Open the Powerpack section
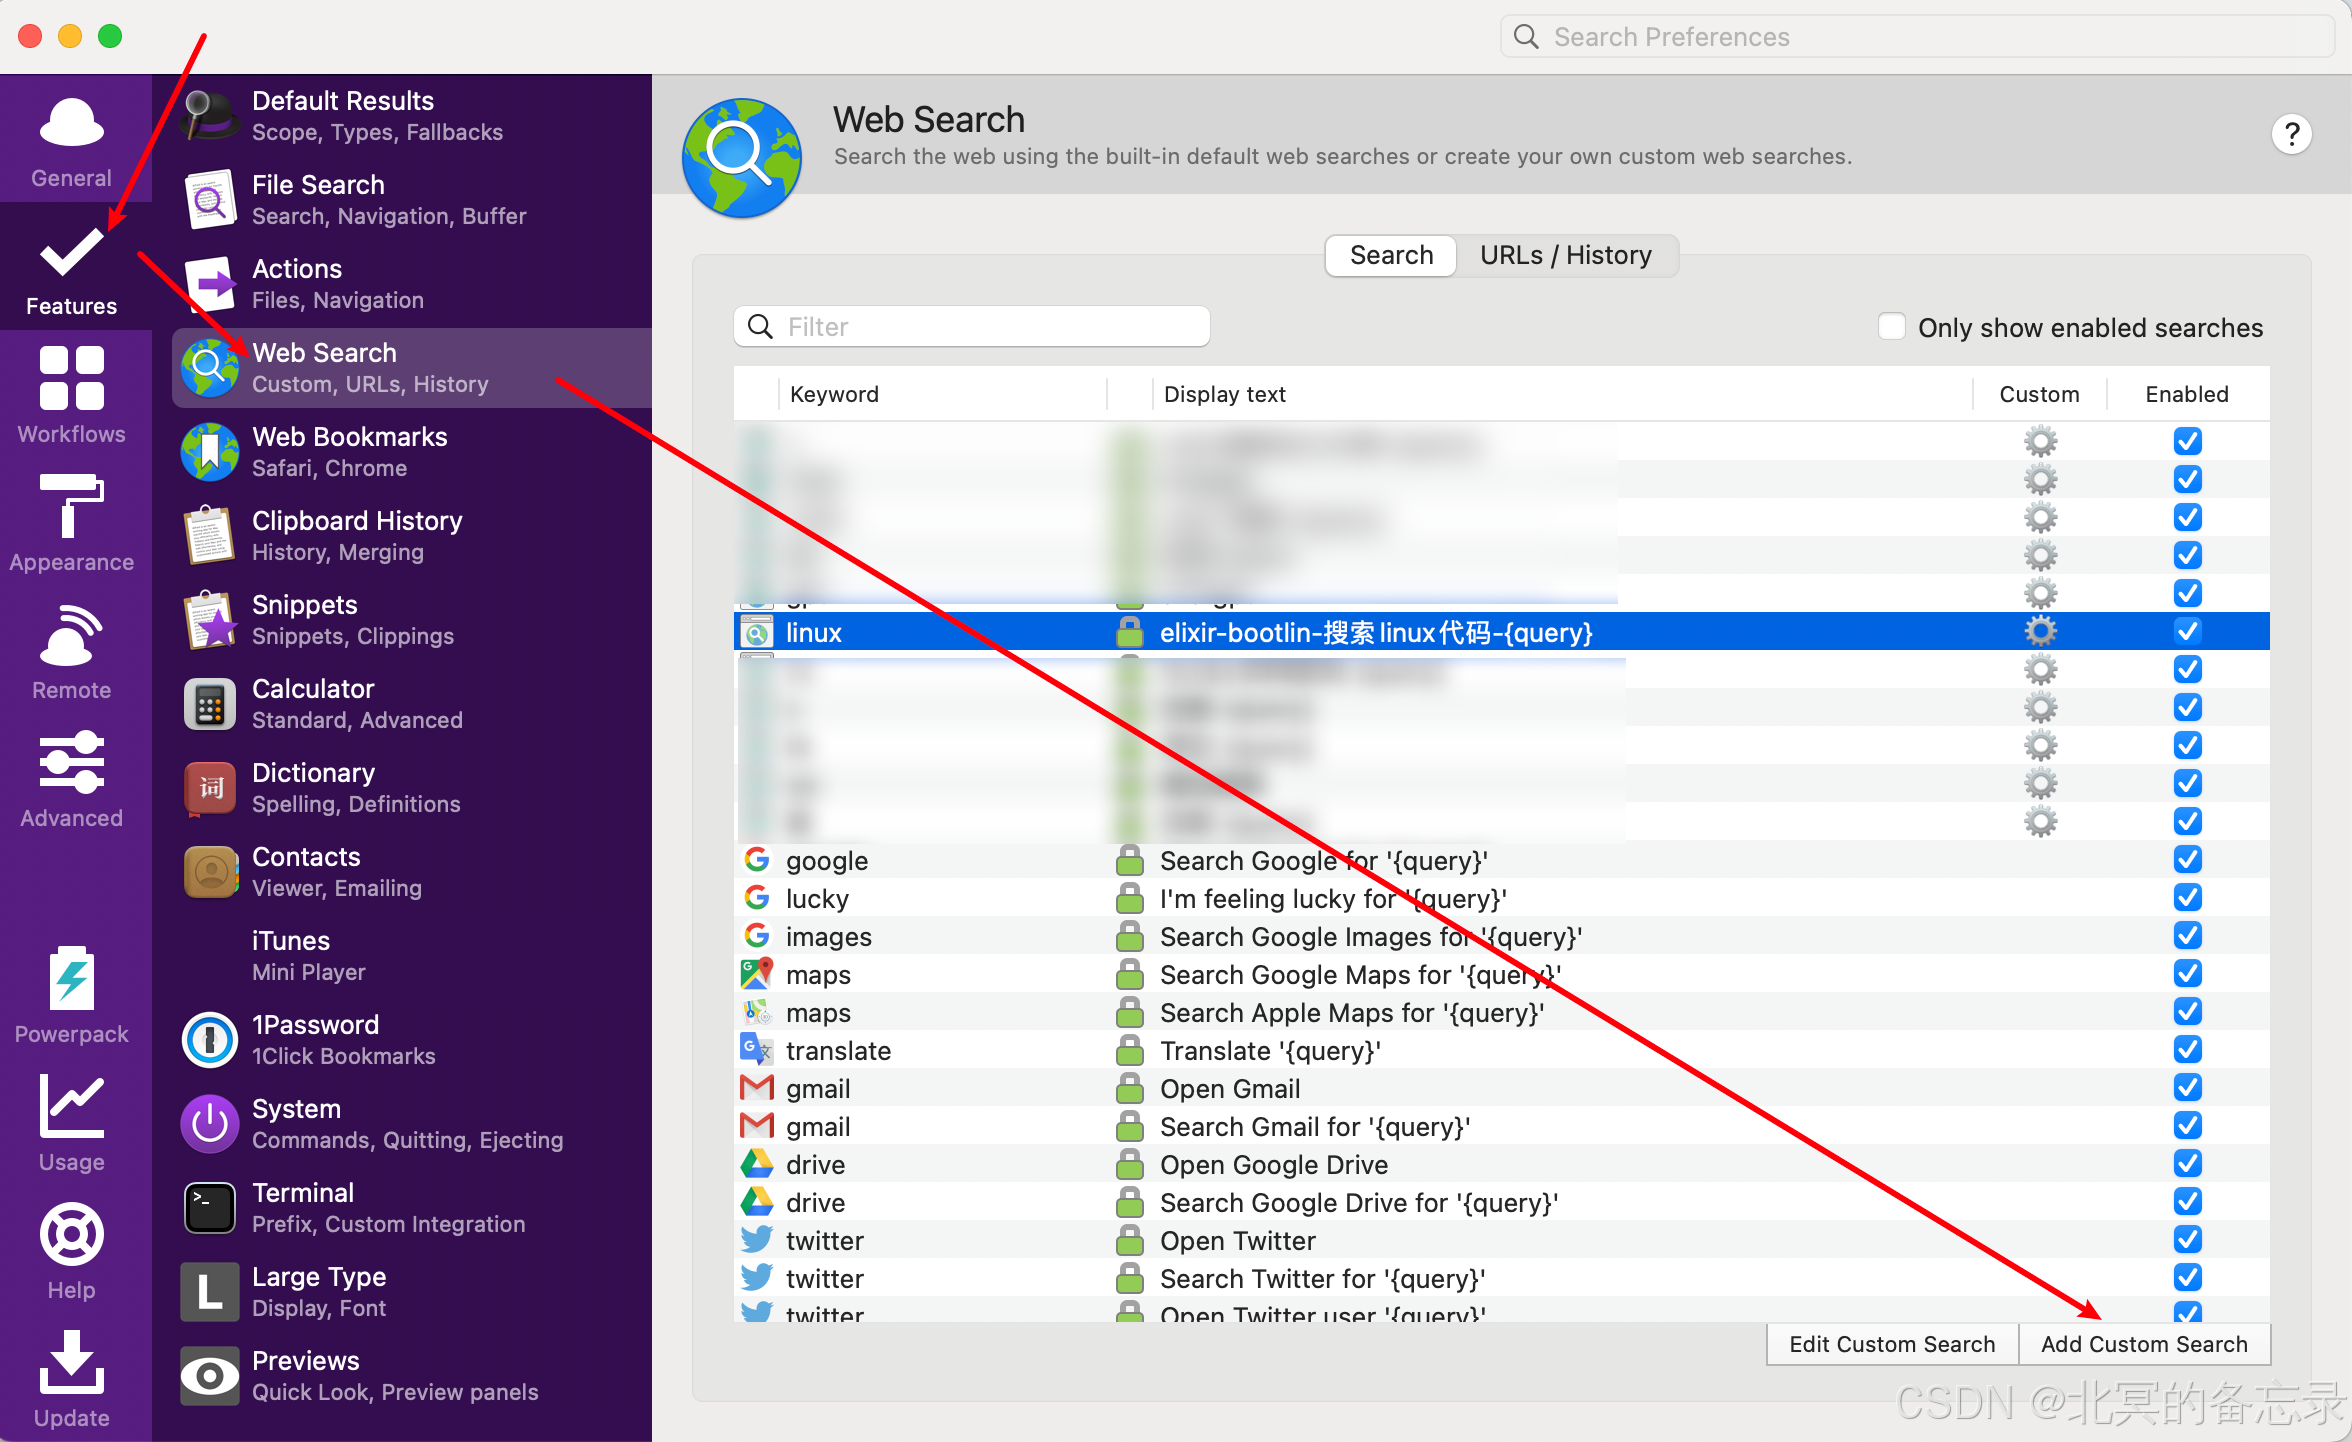 (x=71, y=996)
